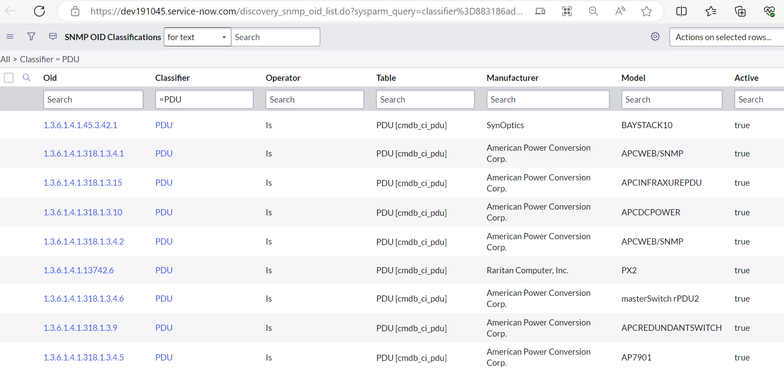This screenshot has height=390, width=784.
Task: Open the OID 1.3.6.1.4.1.13742.6 record
Action: [78, 270]
